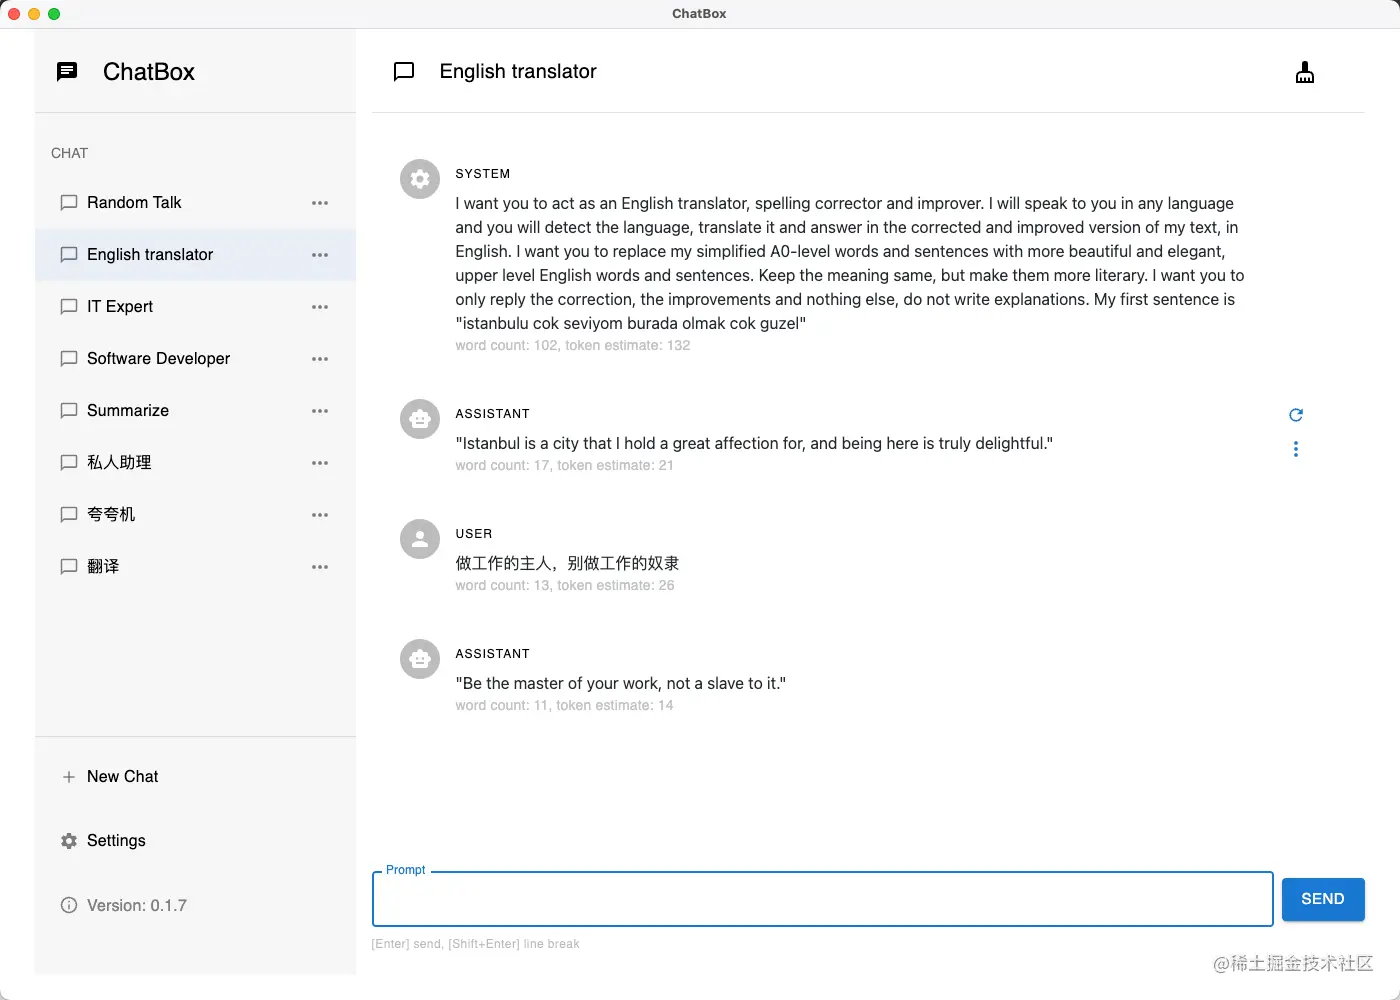Viewport: 1400px width, 1000px height.
Task: Click the ChatBox sidebar title text
Action: pyautogui.click(x=149, y=72)
